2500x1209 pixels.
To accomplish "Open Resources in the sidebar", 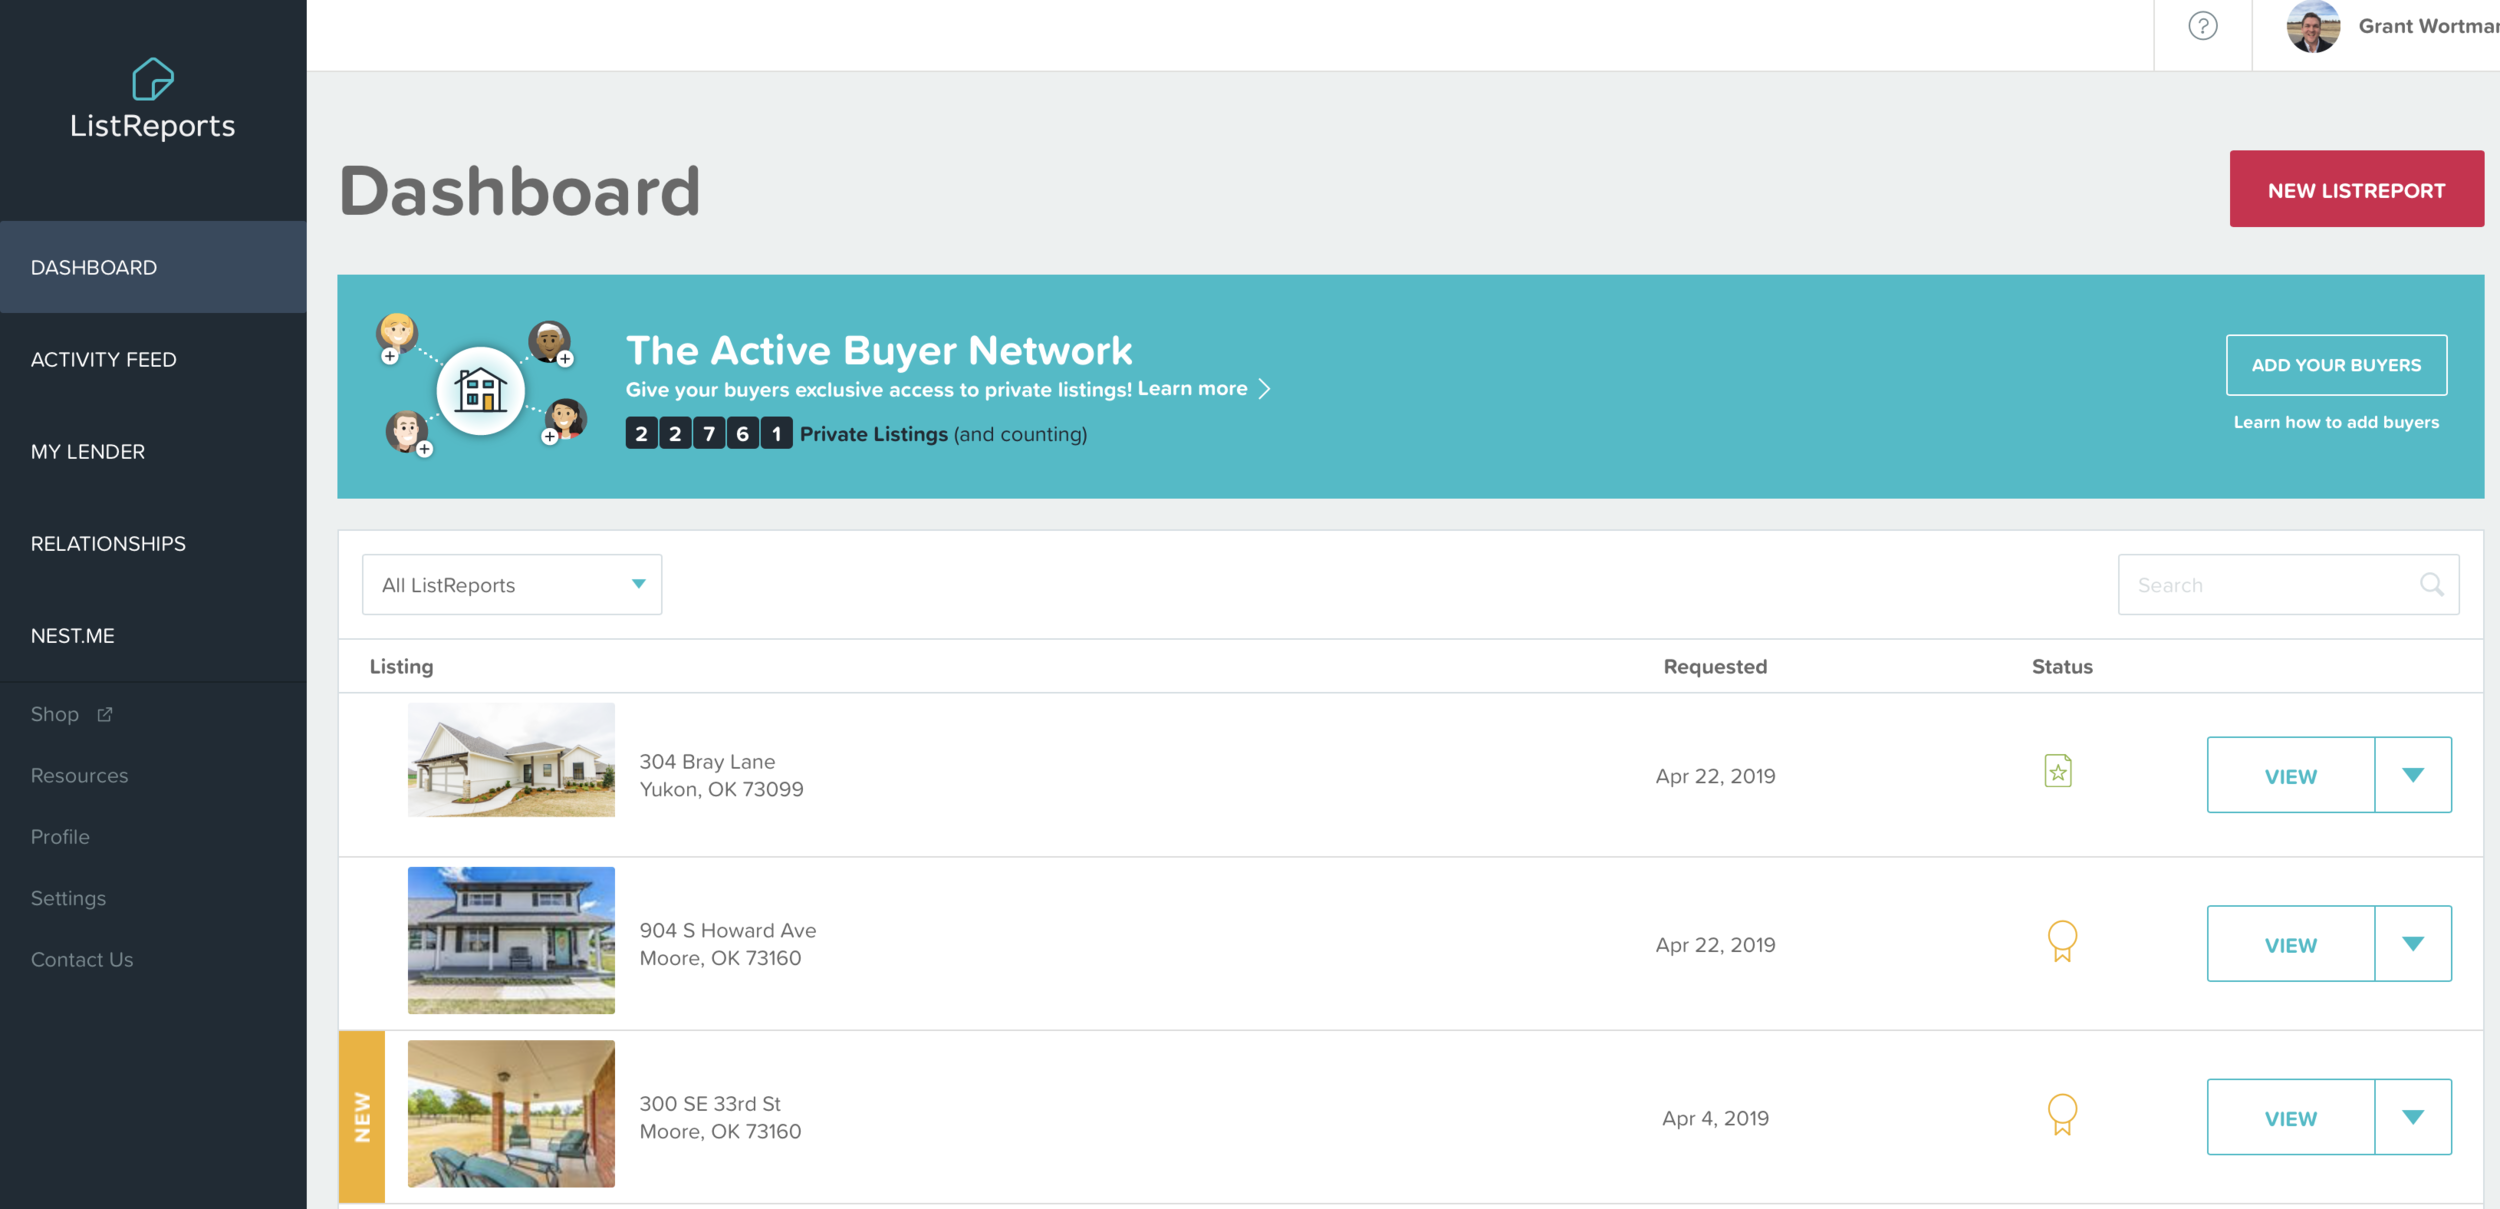I will click(x=79, y=775).
